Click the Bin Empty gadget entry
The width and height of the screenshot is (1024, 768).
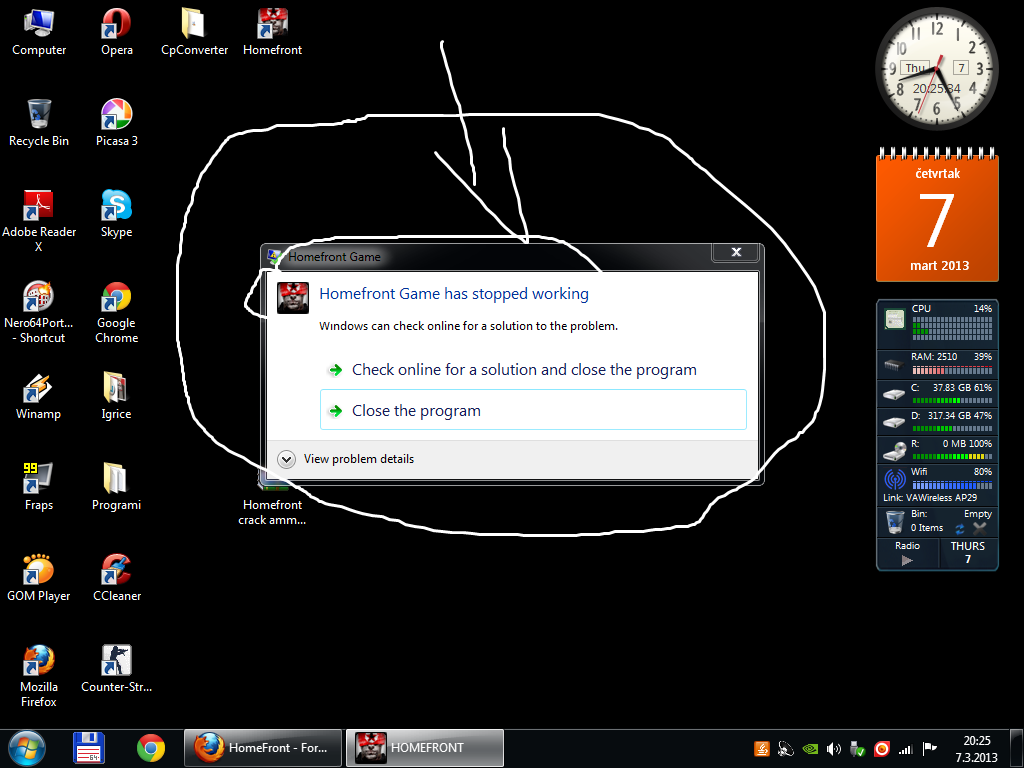coord(938,521)
